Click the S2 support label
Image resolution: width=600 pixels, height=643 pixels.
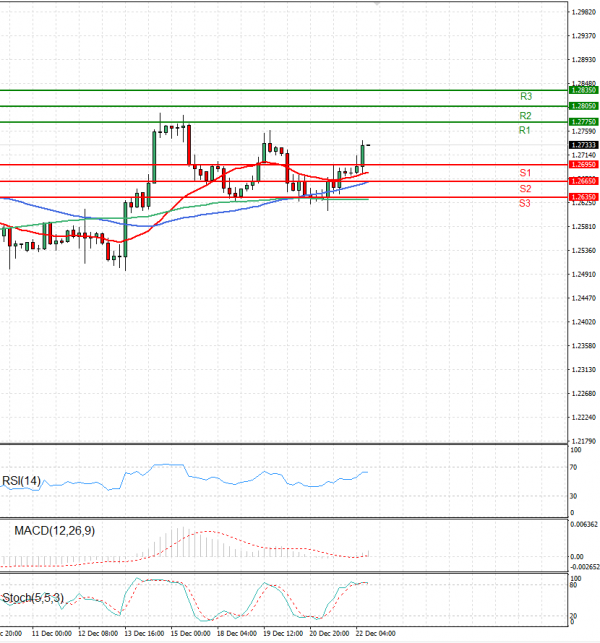tap(525, 189)
